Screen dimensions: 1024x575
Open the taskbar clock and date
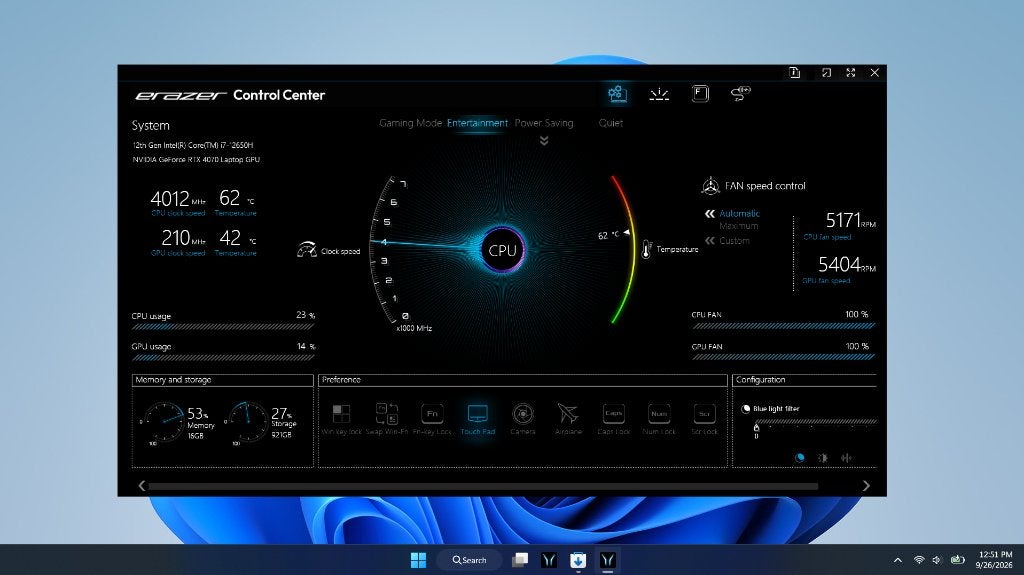pos(994,560)
